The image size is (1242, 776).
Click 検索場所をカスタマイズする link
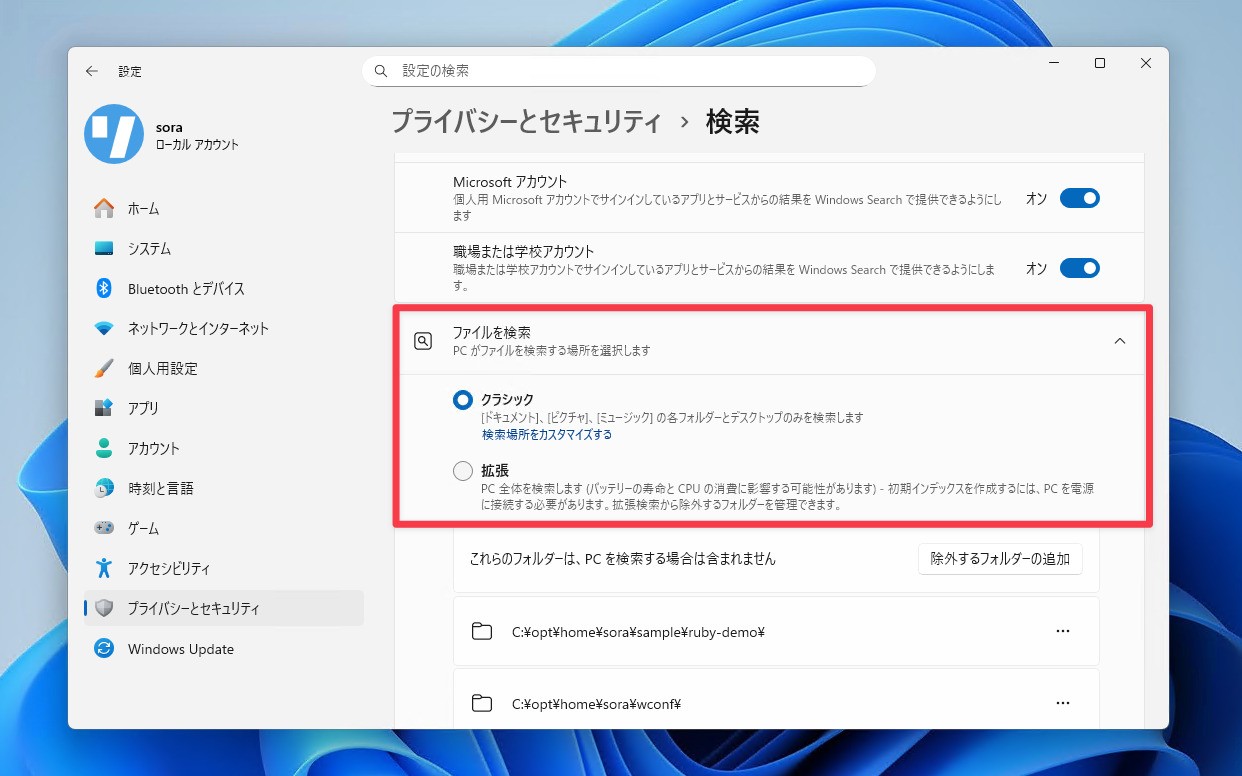pyautogui.click(x=547, y=435)
